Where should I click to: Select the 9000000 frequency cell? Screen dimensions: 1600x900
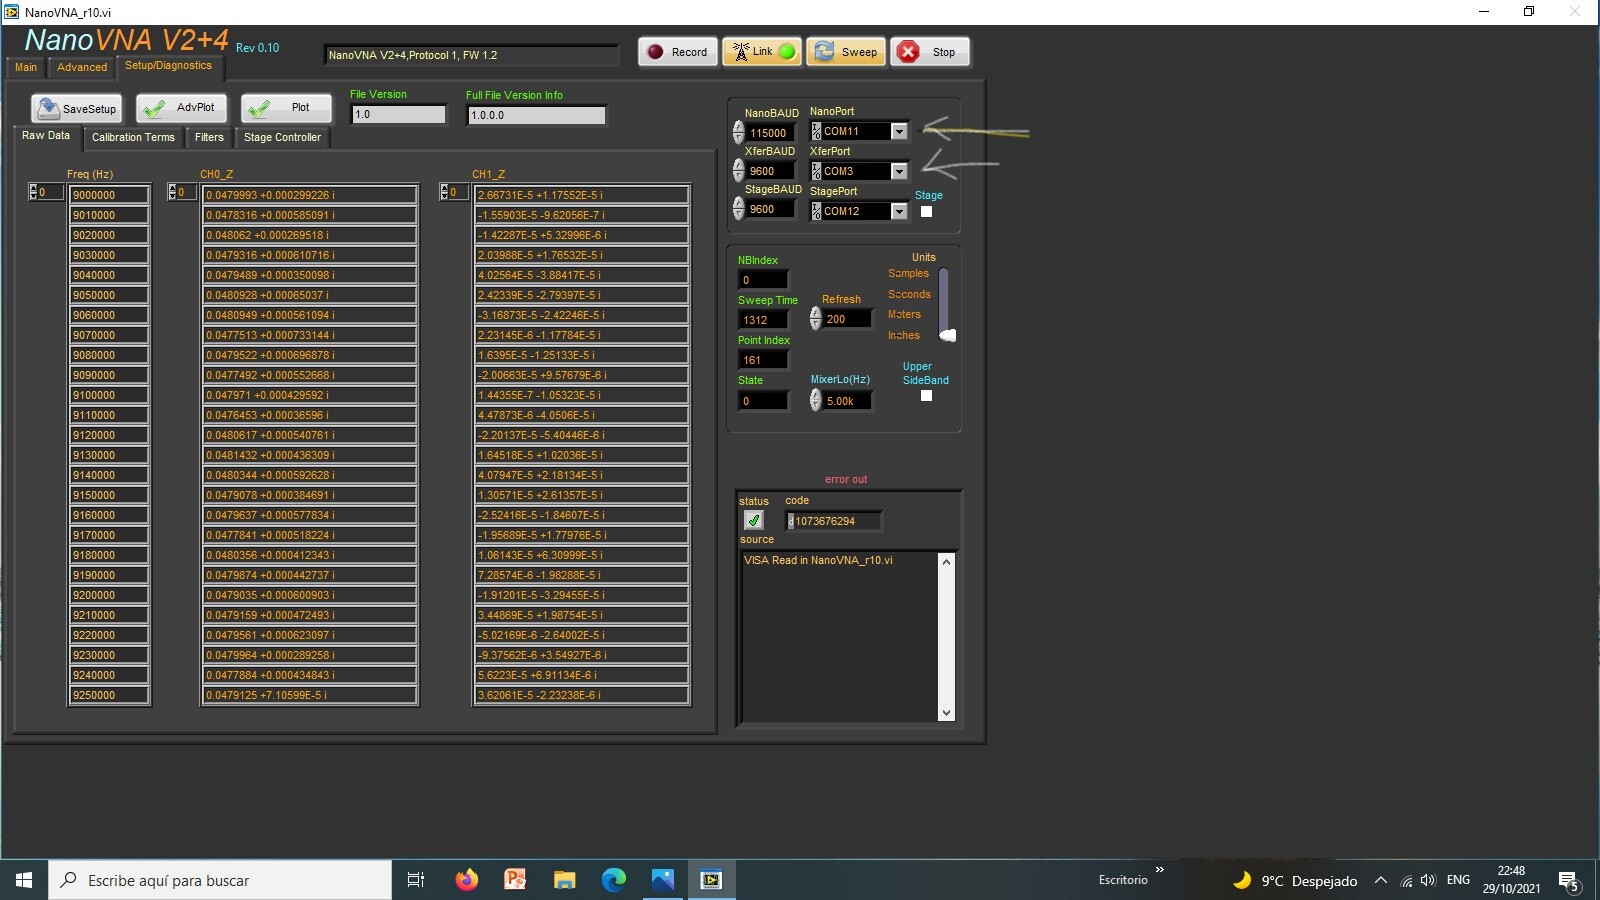tap(109, 195)
